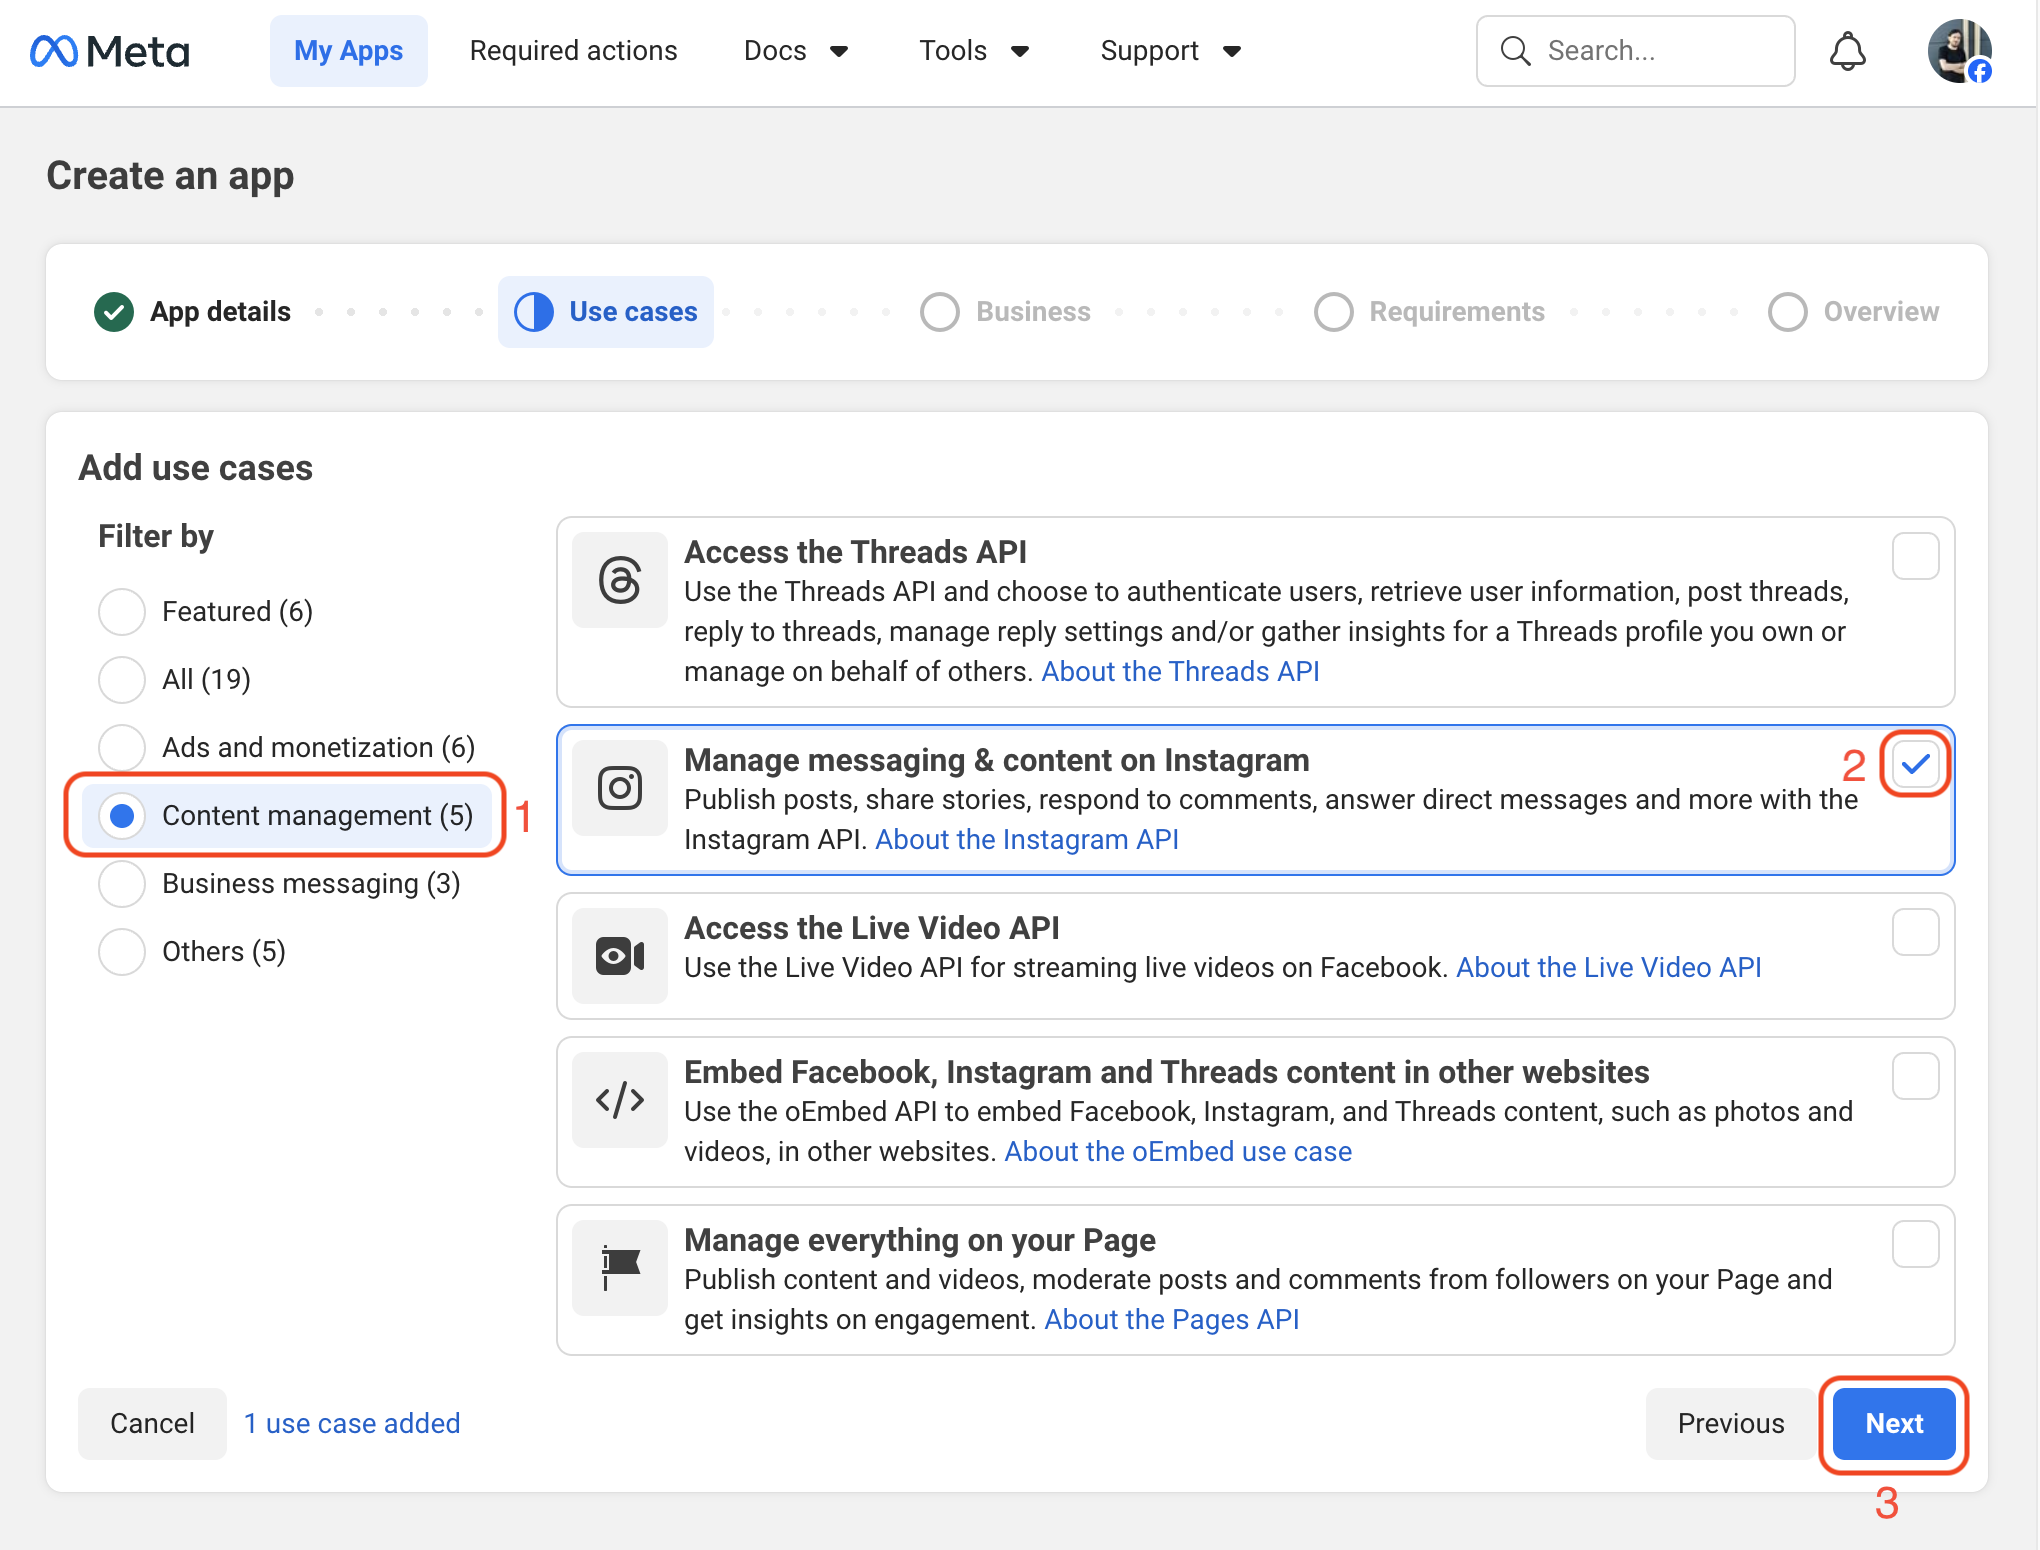The image size is (2040, 1550).
Task: Select the Featured (6) filter radio button
Action: pyautogui.click(x=122, y=612)
